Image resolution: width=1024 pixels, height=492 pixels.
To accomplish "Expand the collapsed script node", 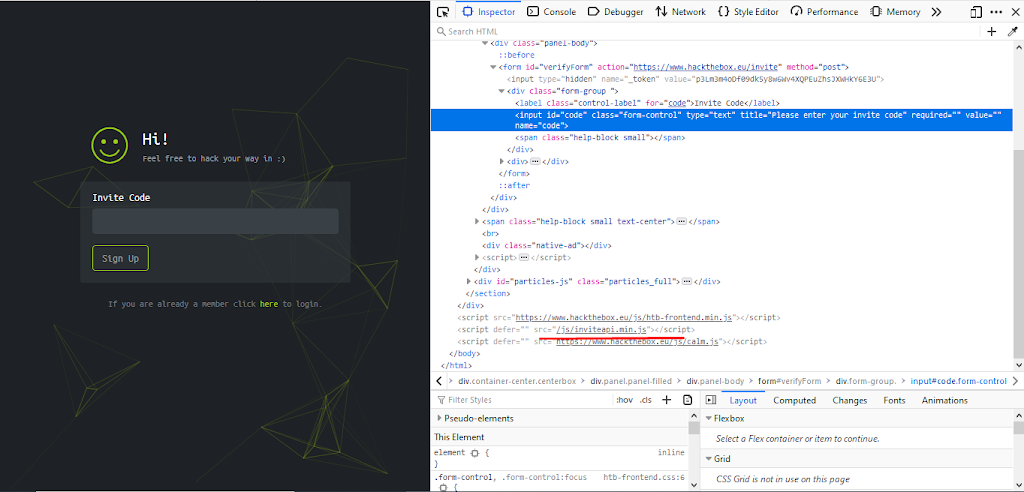I will pyautogui.click(x=477, y=257).
